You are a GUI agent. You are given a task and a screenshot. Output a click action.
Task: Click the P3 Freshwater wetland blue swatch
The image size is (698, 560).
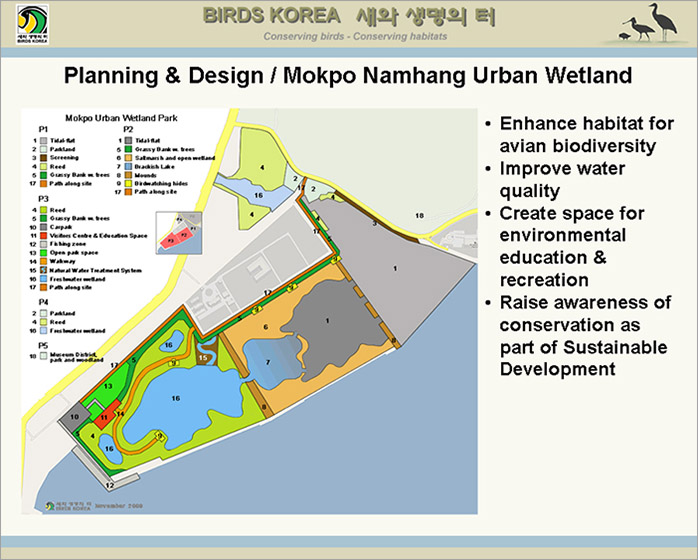[x=43, y=279]
